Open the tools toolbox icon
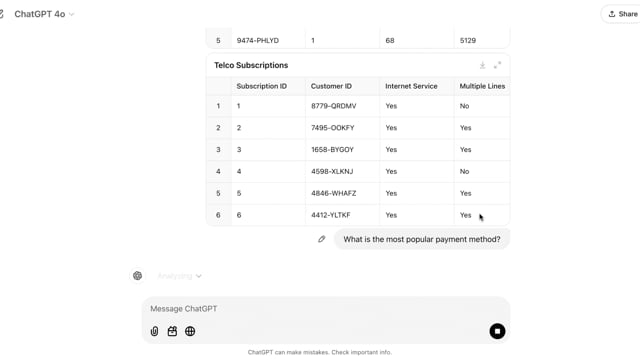This screenshot has height=360, width=640. click(172, 331)
